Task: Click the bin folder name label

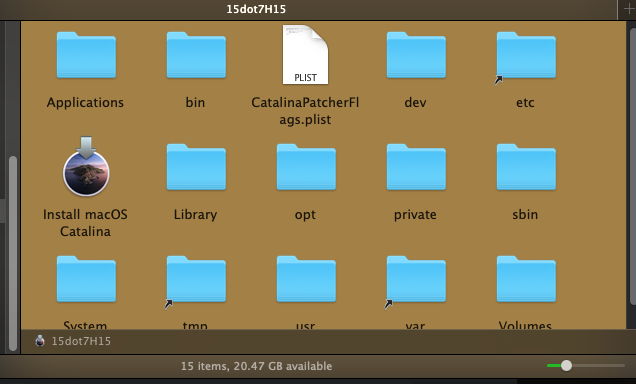Action: coord(195,103)
